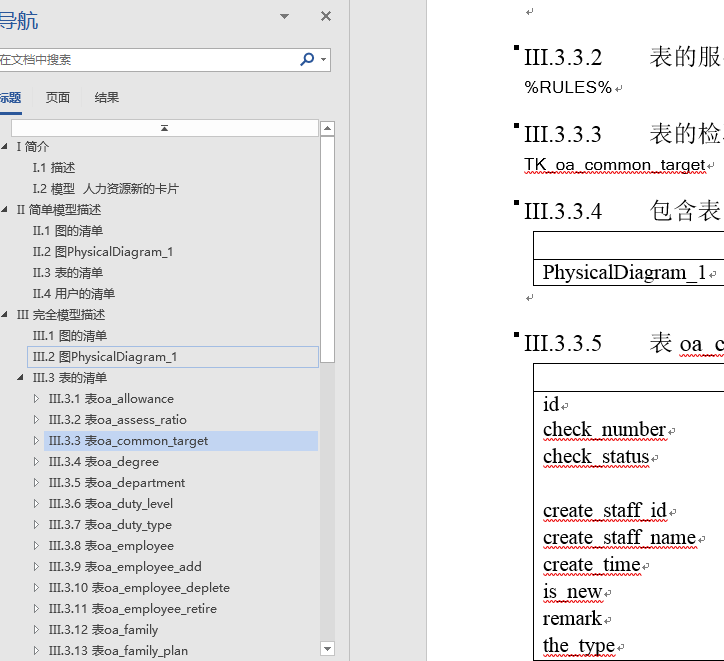Viewport: 724px width, 661px height.
Task: Expand III.3.1 表oa_allowance node
Action: pos(36,398)
